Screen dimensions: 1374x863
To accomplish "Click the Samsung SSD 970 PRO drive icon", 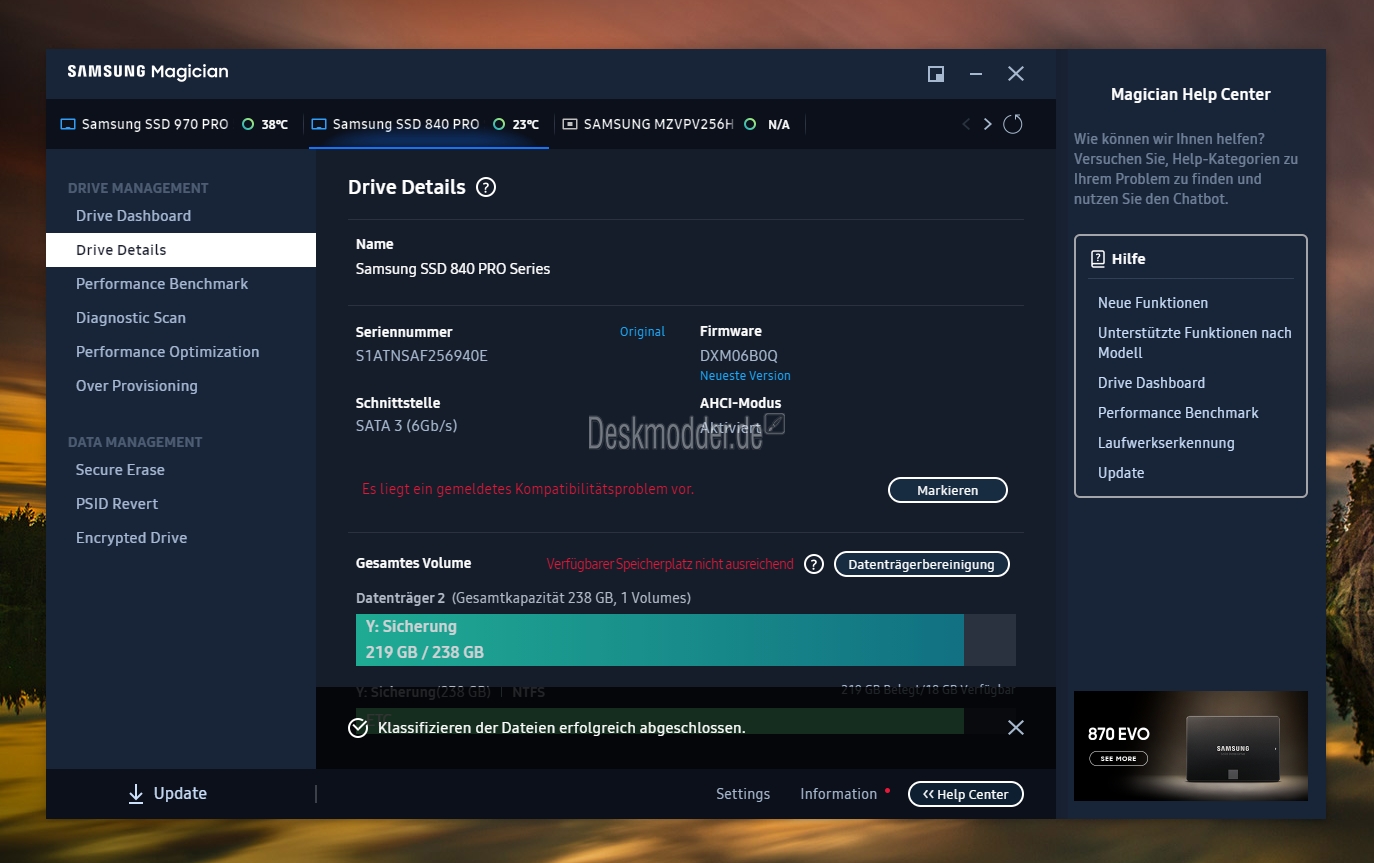I will (68, 125).
